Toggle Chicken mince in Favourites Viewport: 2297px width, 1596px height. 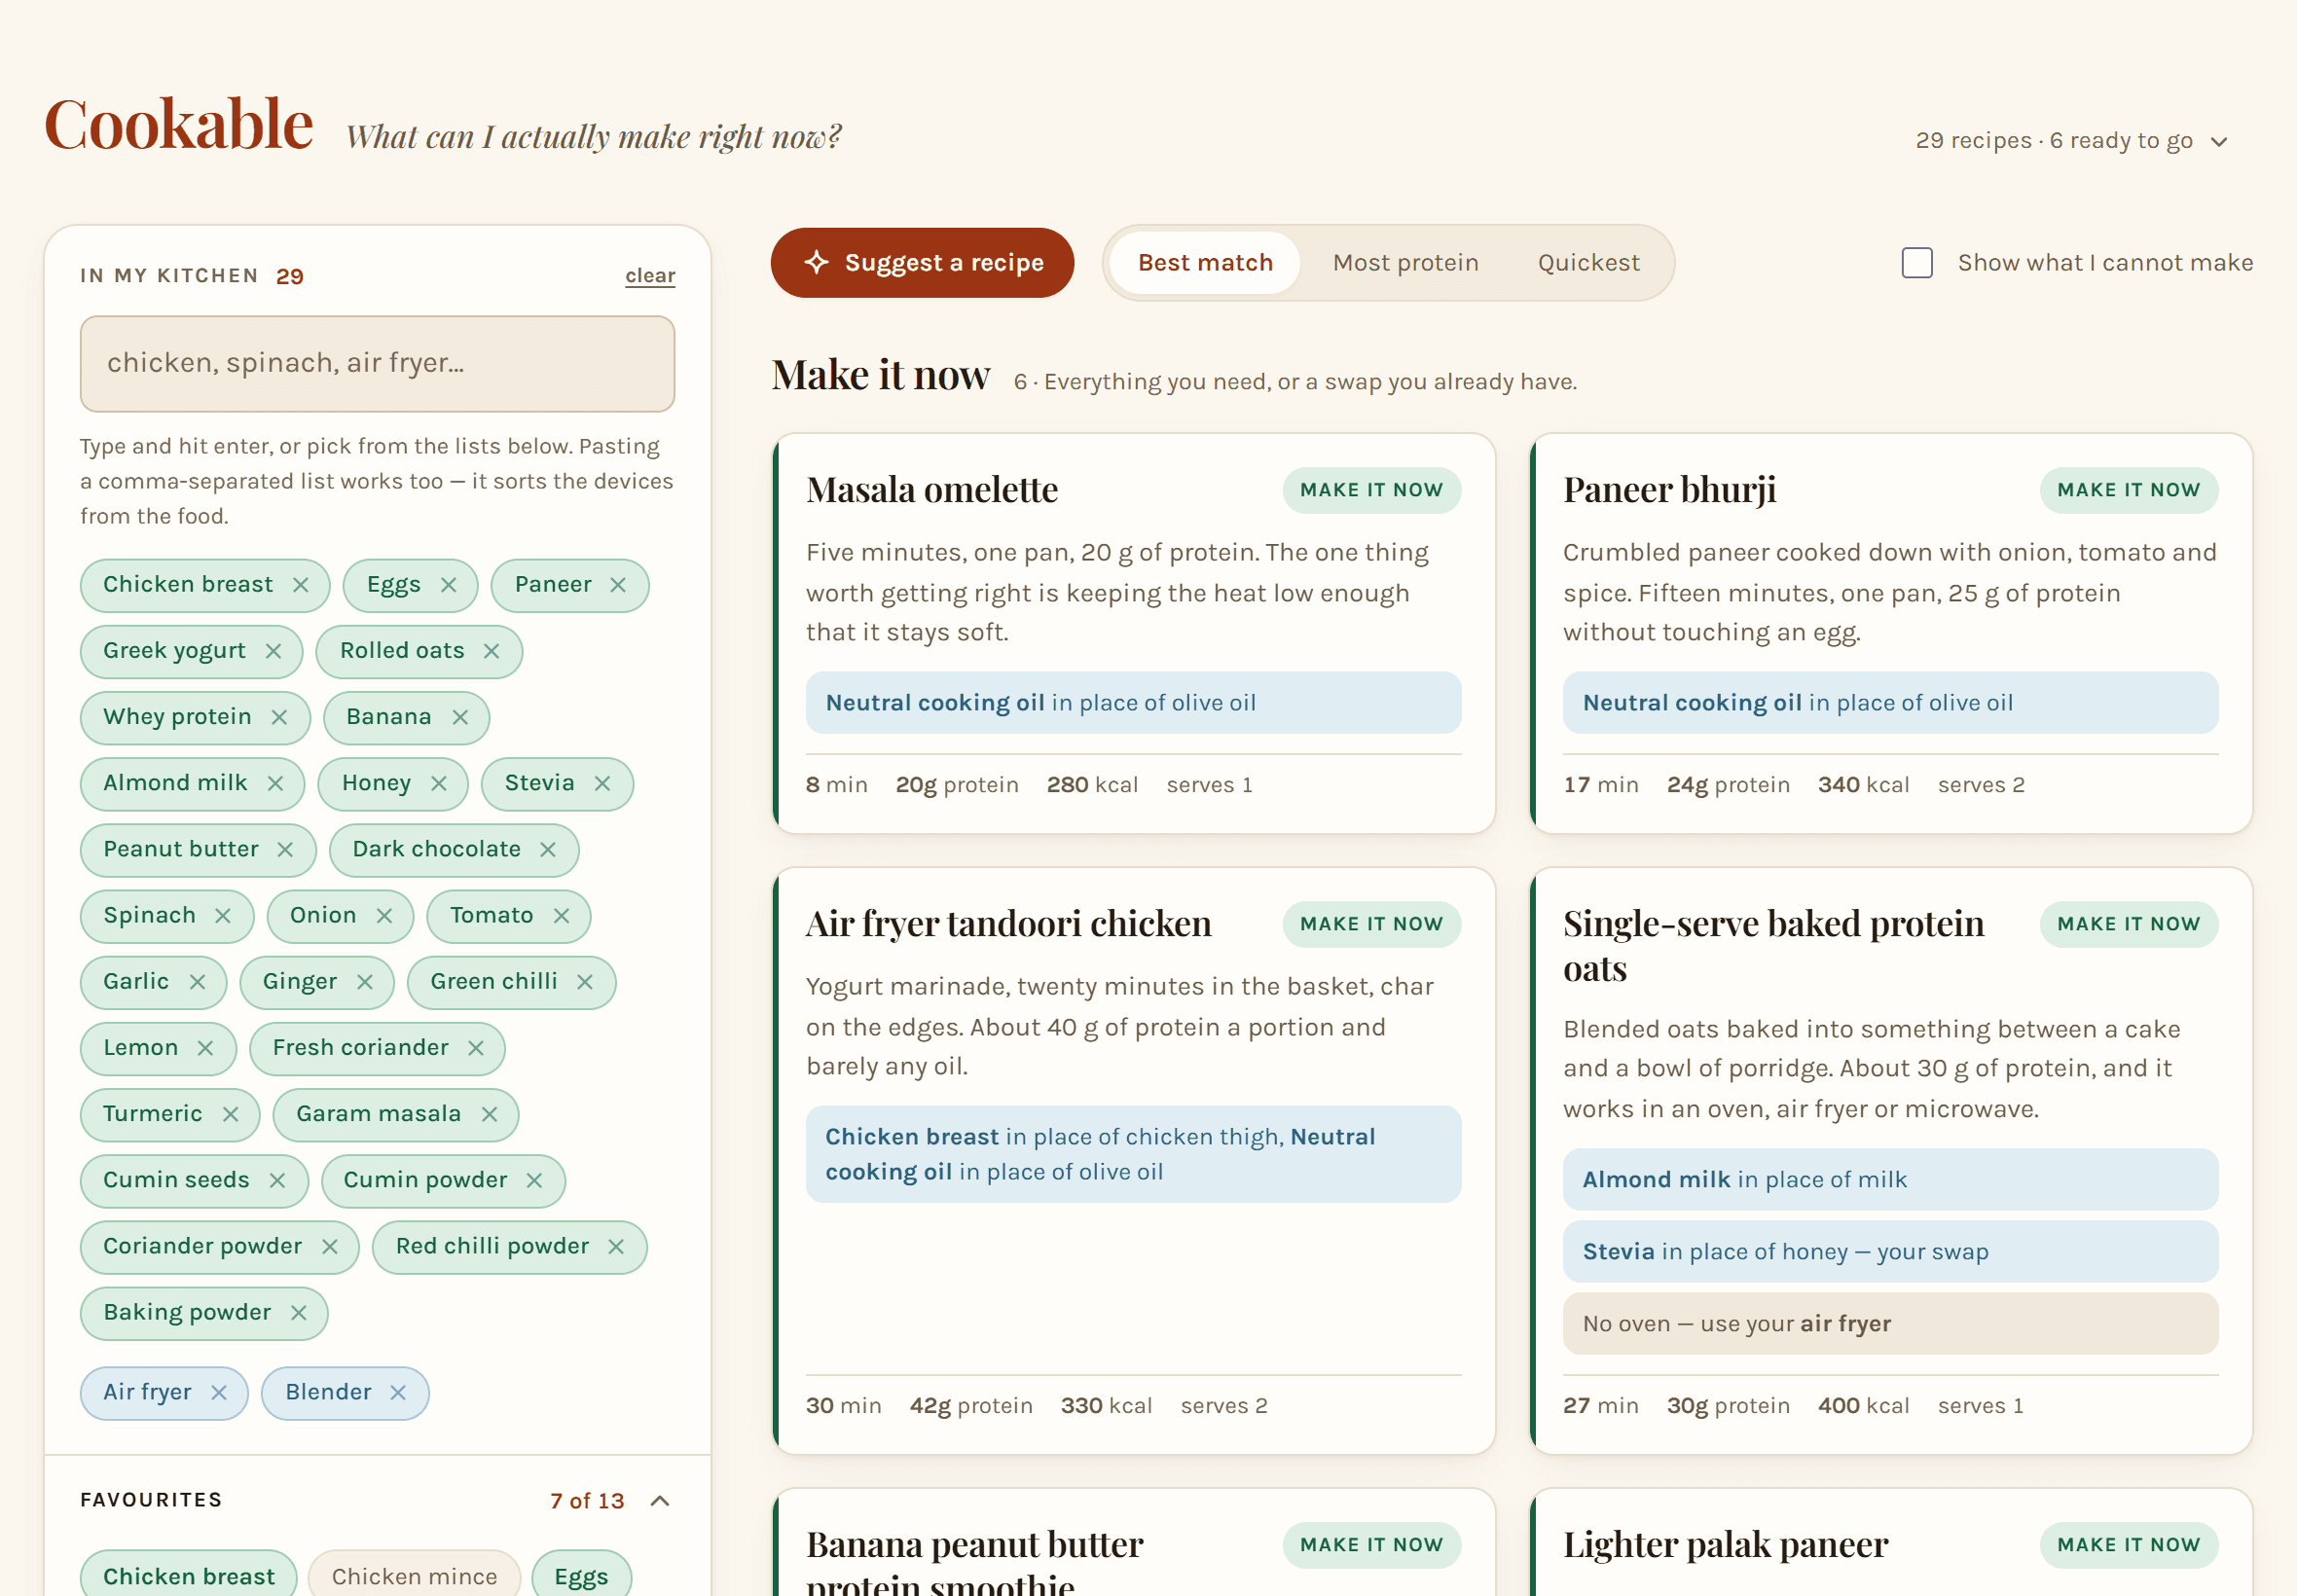click(414, 1575)
